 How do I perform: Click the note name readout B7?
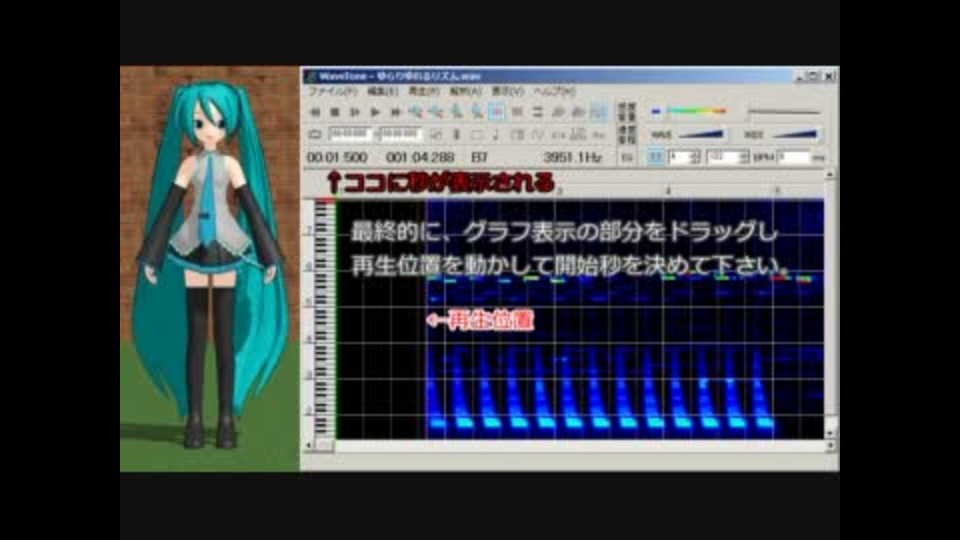479,157
